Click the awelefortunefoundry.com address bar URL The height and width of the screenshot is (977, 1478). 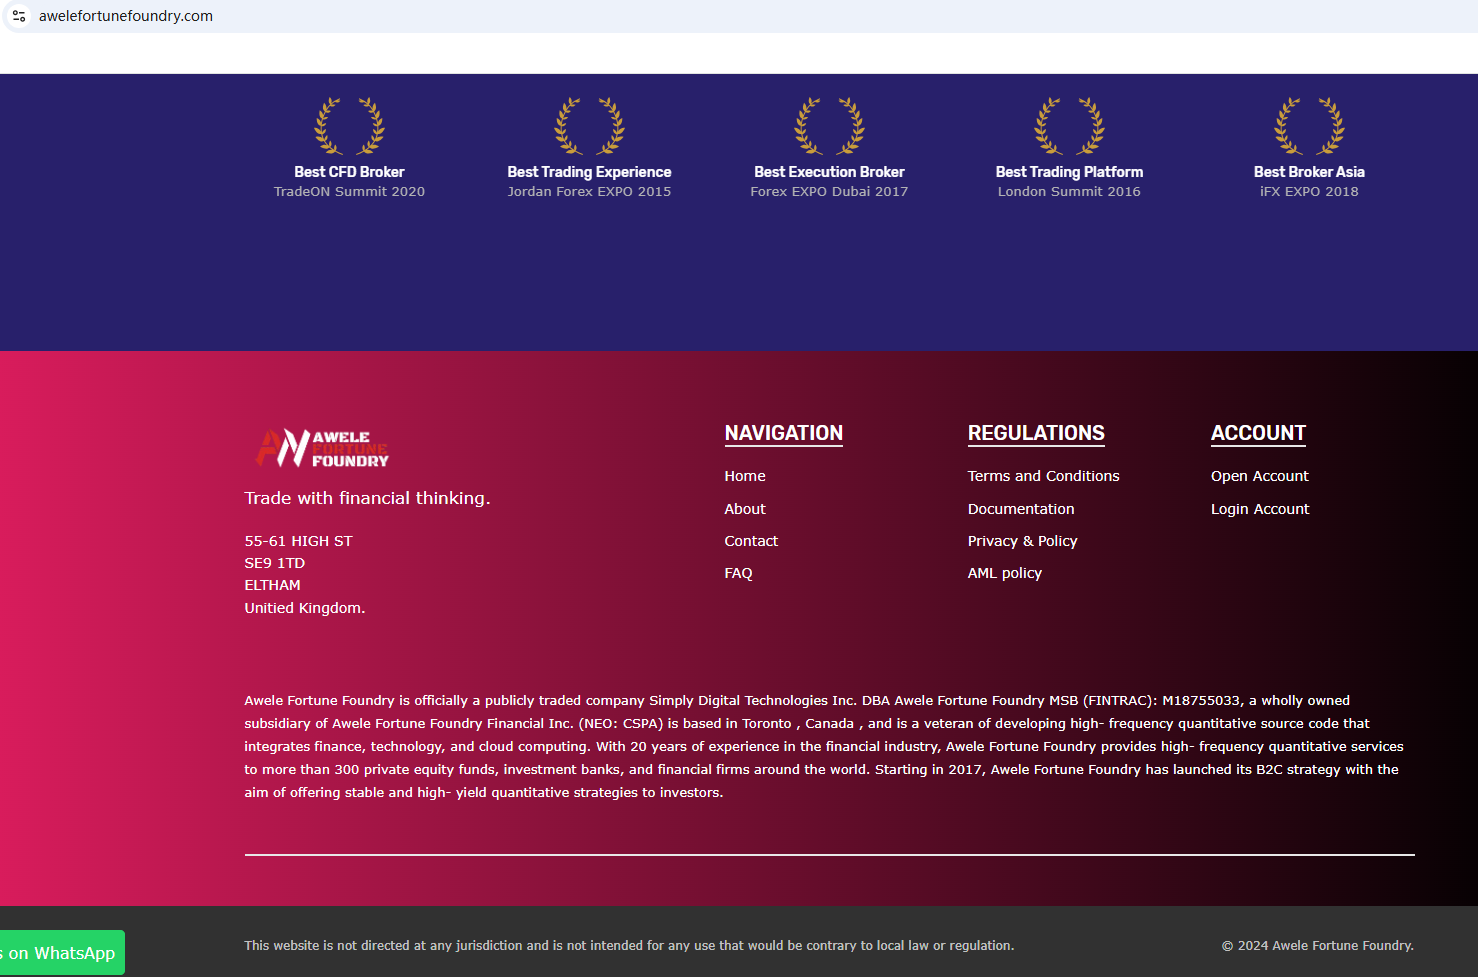point(126,16)
